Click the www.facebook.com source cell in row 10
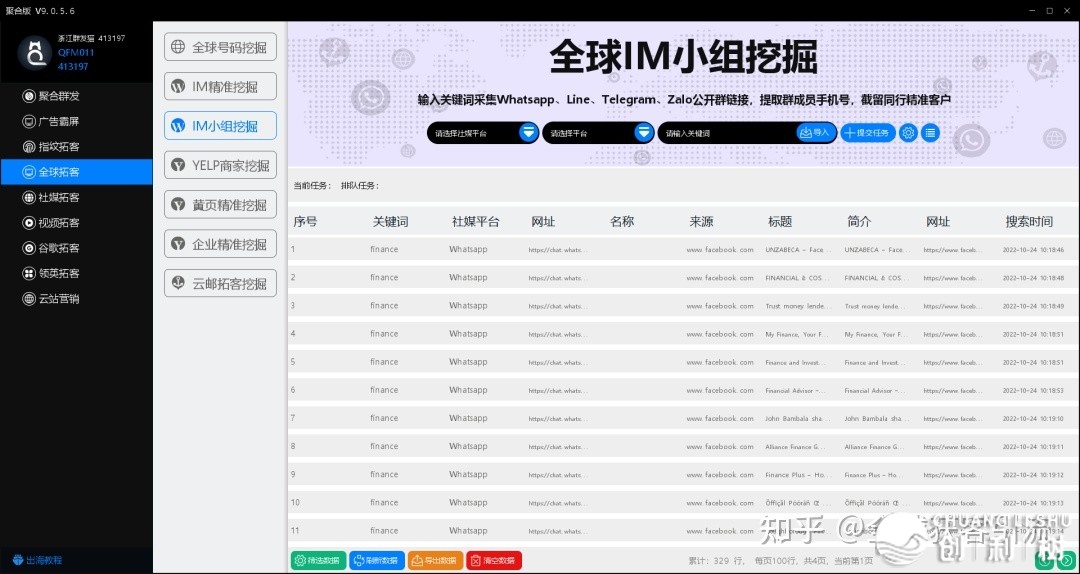Viewport: 1080px width, 574px height. (x=720, y=503)
